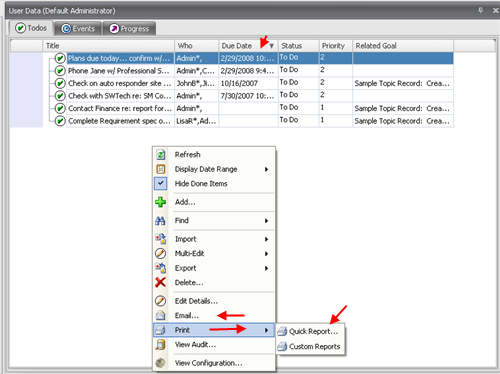Expand the Display Date Range submenu arrow
This screenshot has width=500, height=374.
click(x=266, y=169)
